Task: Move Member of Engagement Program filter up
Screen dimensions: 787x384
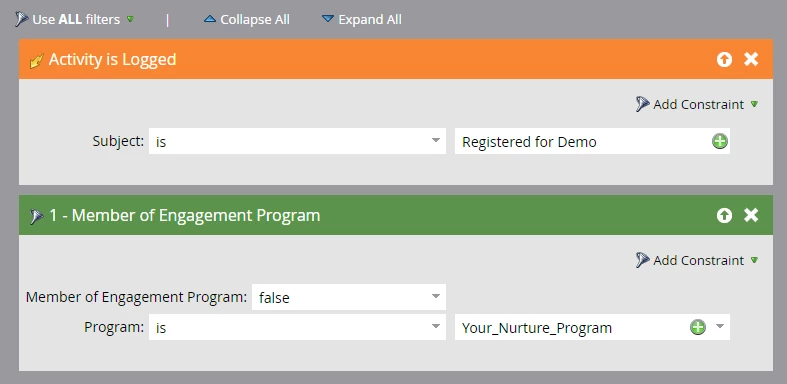Action: [x=724, y=216]
